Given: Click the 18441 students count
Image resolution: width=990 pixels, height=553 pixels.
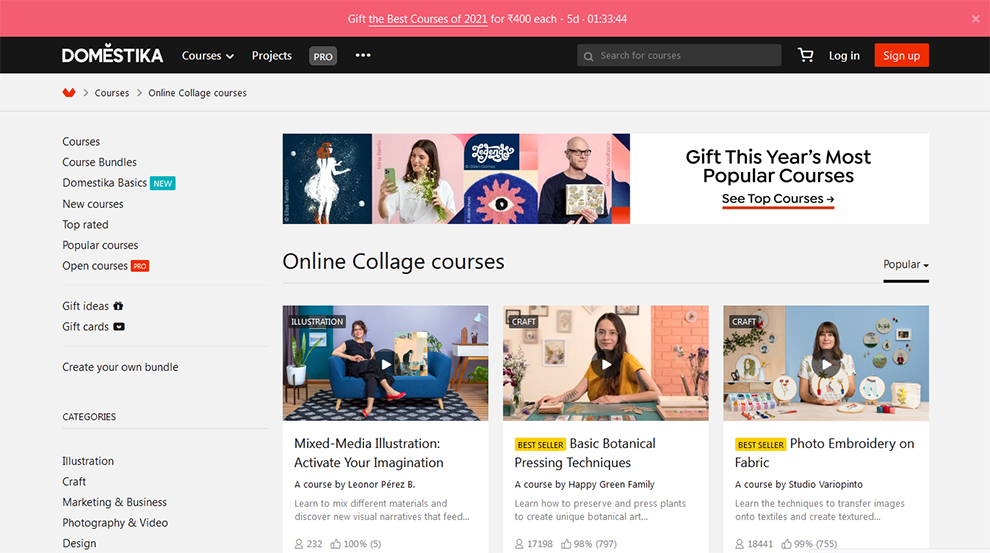Looking at the screenshot, I should click(760, 544).
